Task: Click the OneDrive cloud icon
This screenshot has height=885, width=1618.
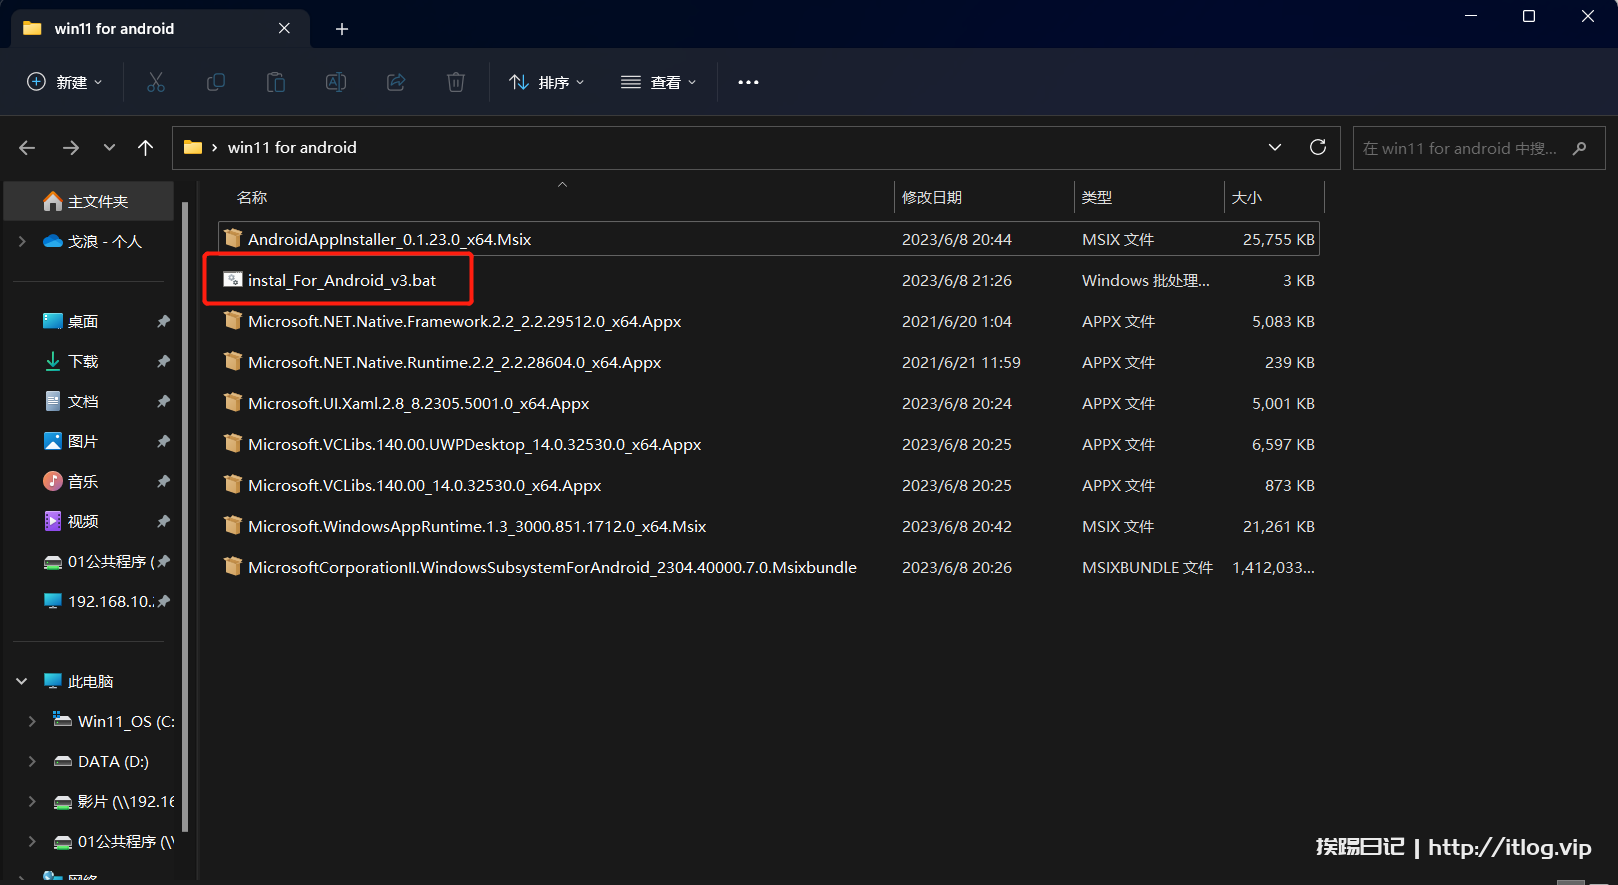Action: 53,241
